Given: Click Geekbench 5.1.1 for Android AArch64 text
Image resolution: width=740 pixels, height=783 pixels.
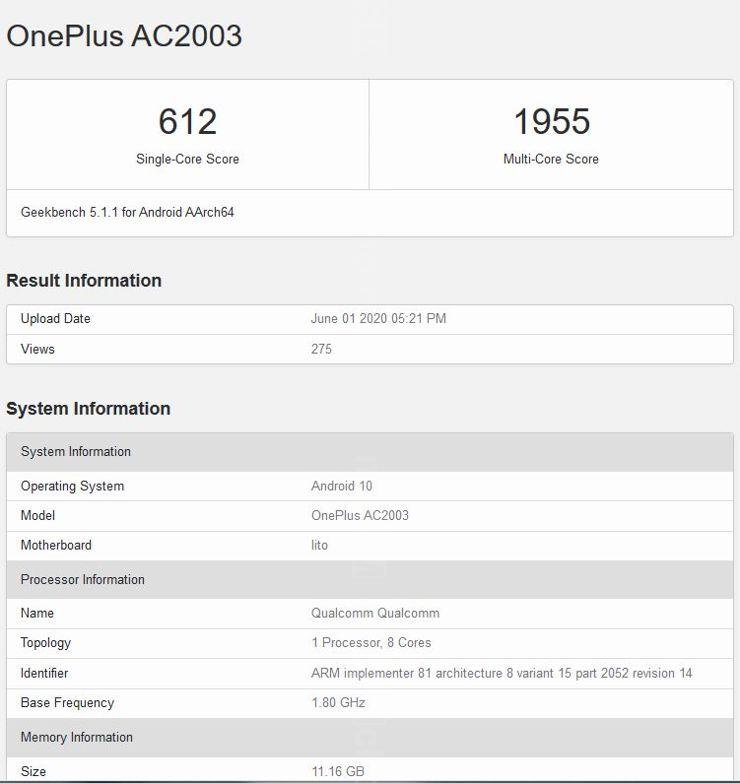Looking at the screenshot, I should tap(127, 212).
